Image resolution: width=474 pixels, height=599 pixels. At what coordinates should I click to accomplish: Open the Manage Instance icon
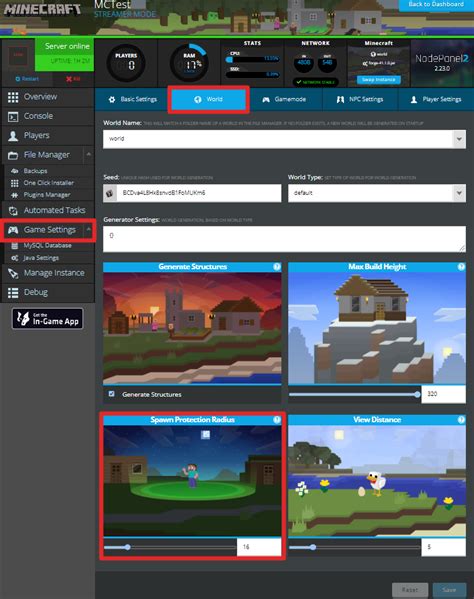point(13,273)
